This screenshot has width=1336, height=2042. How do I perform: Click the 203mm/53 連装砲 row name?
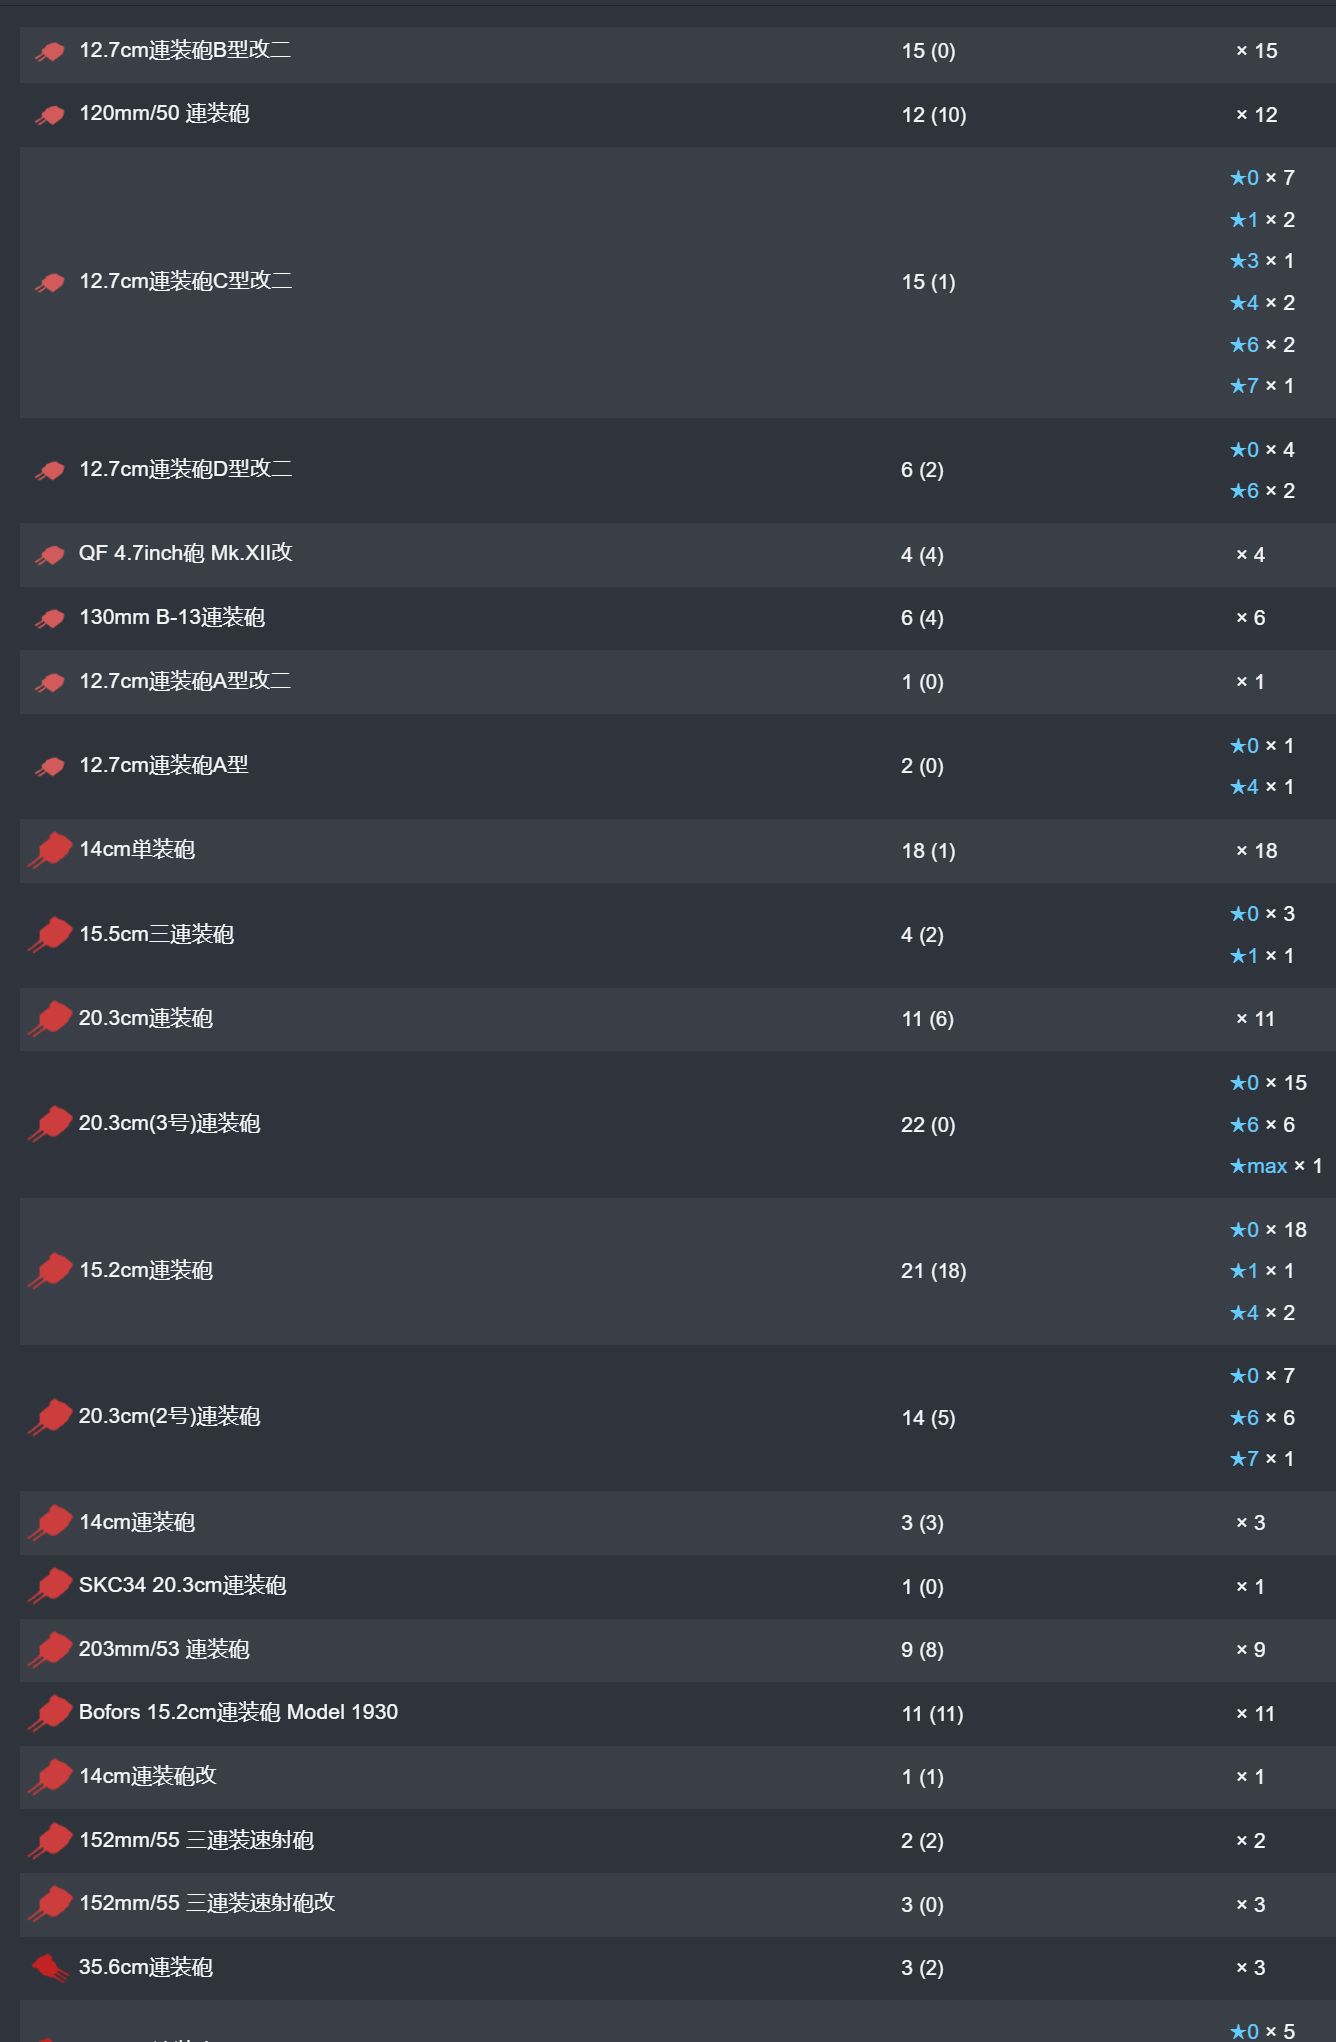164,1649
